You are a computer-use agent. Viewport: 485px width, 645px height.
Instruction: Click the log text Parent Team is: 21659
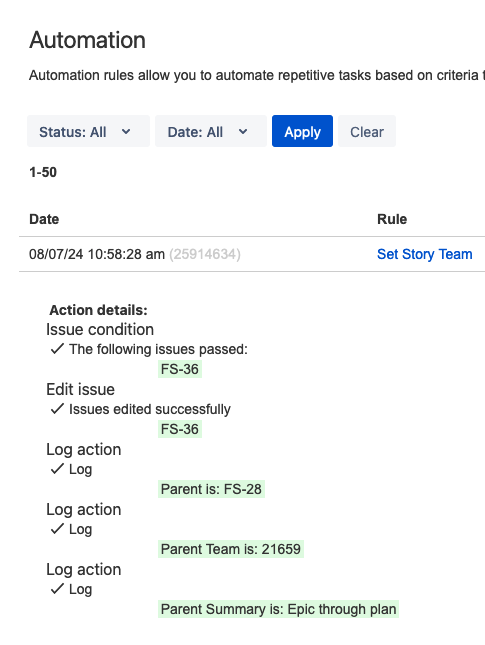(231, 549)
